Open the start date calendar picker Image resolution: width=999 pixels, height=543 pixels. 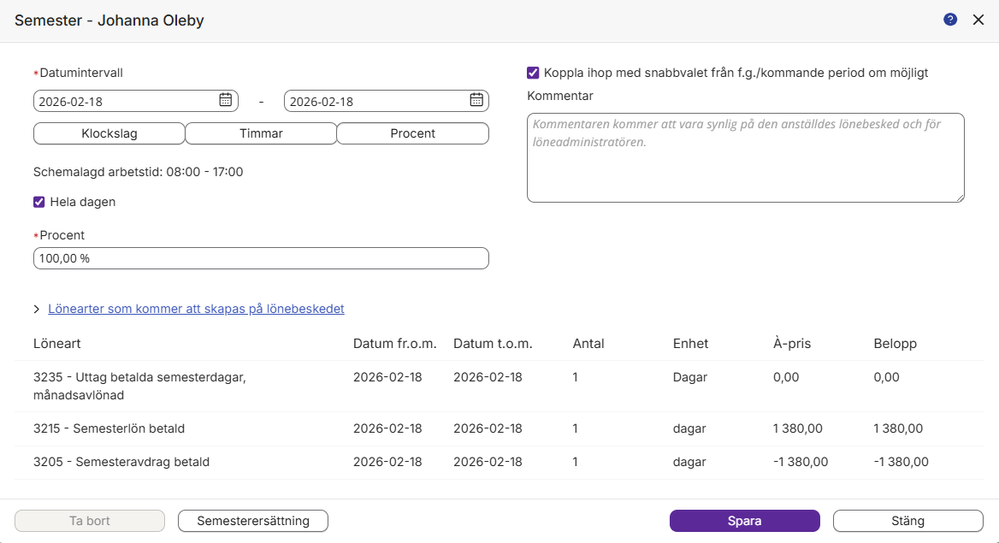pos(226,100)
